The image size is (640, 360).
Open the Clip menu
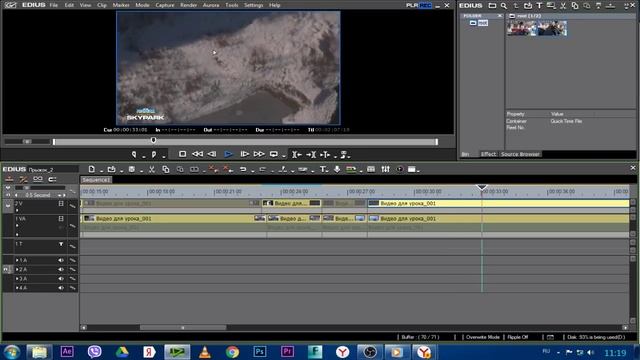(102, 5)
